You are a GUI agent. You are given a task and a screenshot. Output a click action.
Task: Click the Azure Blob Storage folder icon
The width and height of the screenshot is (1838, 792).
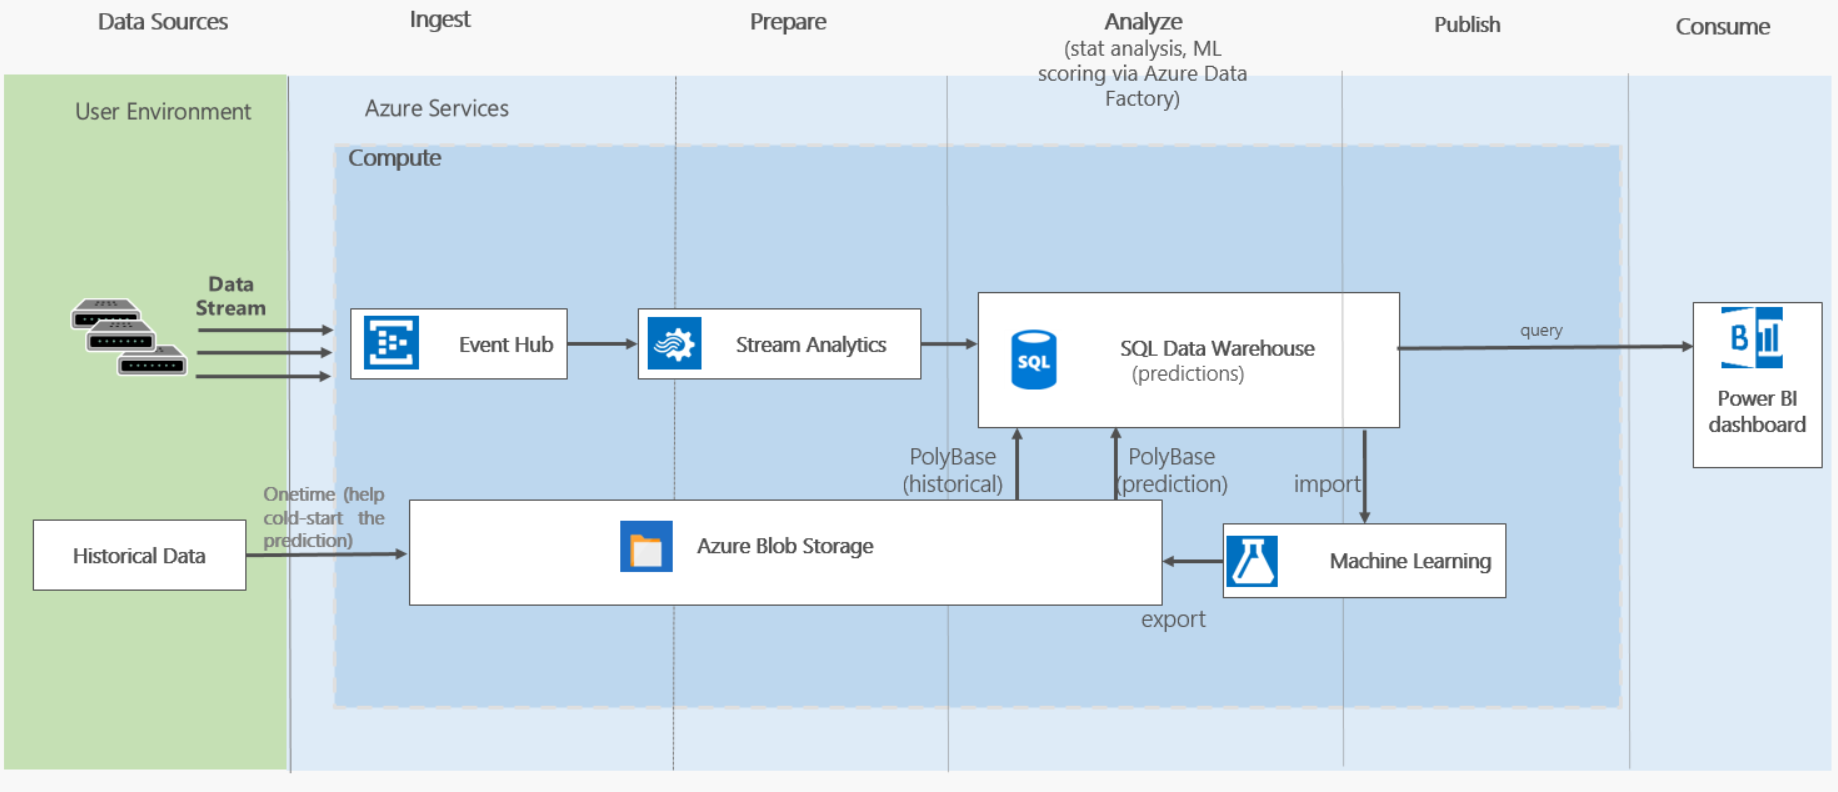[x=646, y=546]
